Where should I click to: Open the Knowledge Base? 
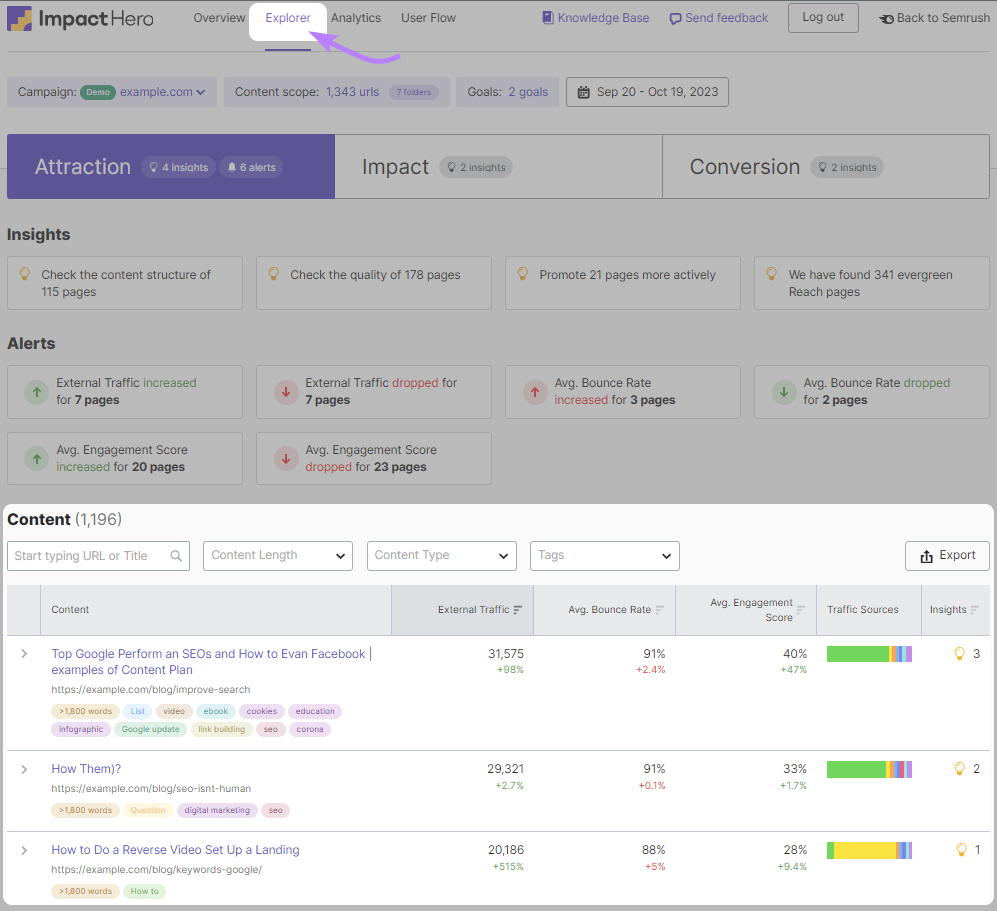coord(595,17)
